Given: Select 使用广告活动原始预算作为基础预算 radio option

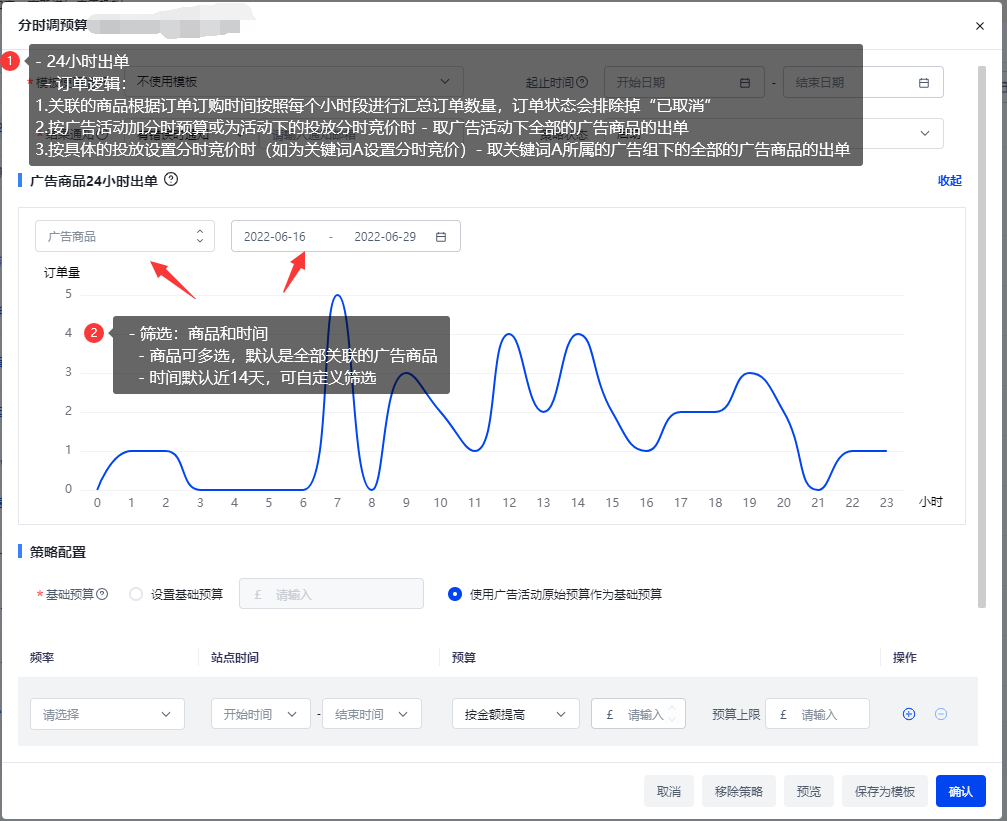Looking at the screenshot, I should (455, 594).
